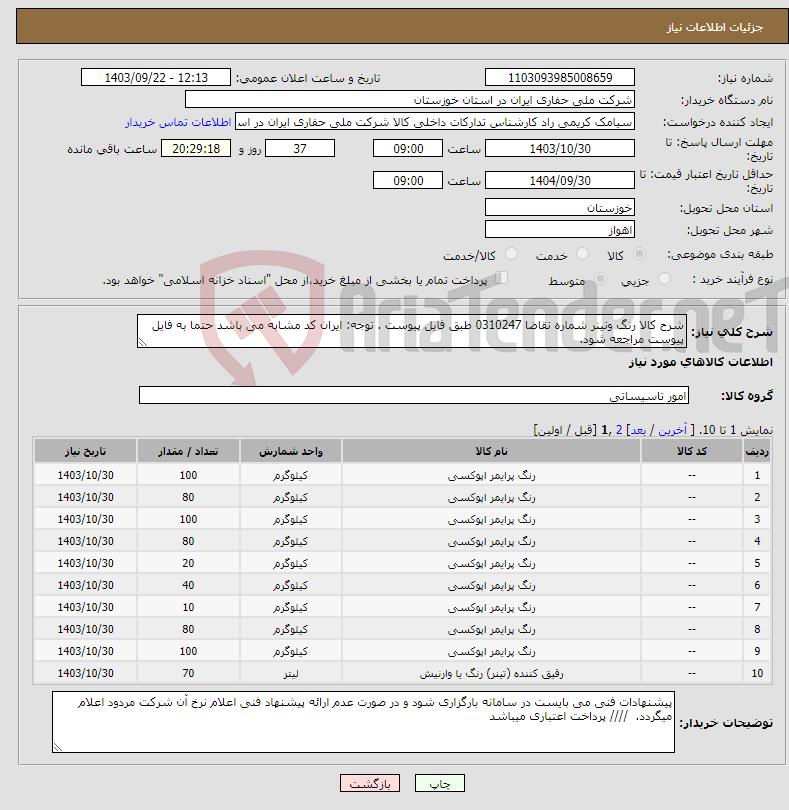The width and height of the screenshot is (789, 810).
Task: Click the response deadline hour 09:00 field
Action: (x=408, y=149)
